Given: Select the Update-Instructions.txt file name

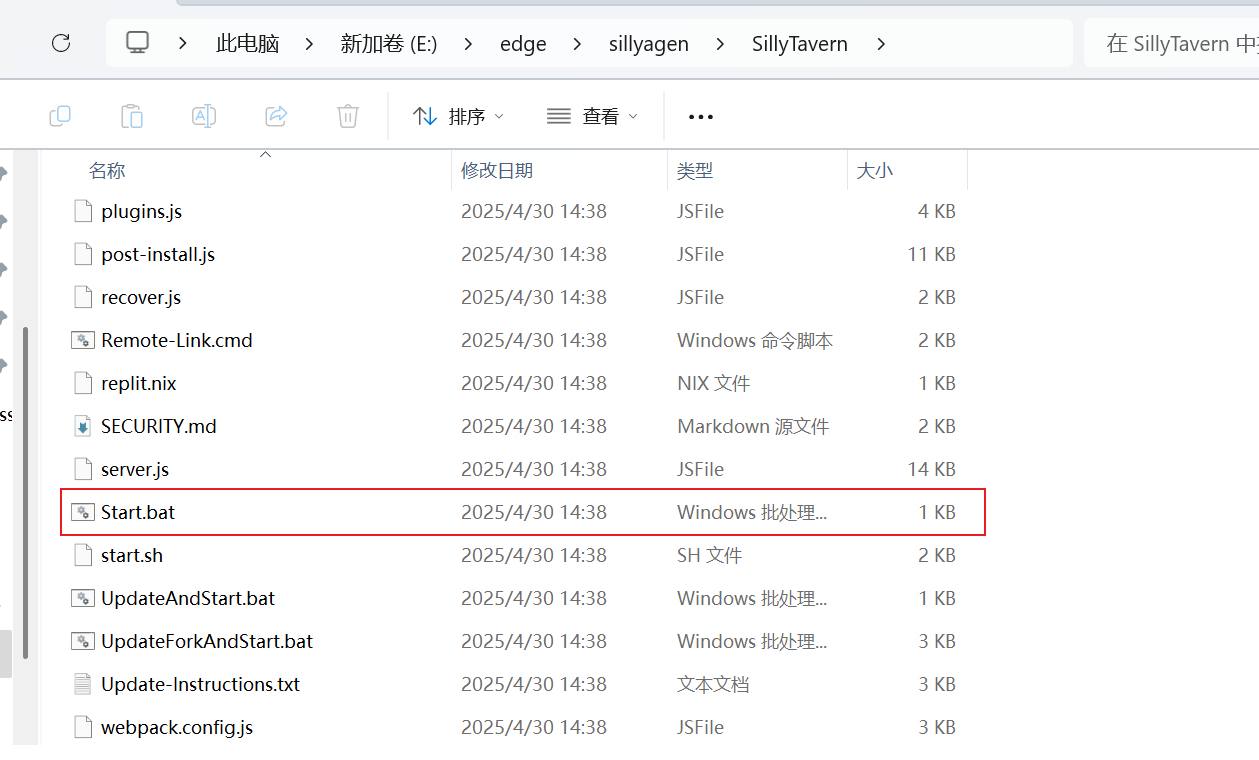Looking at the screenshot, I should 201,684.
